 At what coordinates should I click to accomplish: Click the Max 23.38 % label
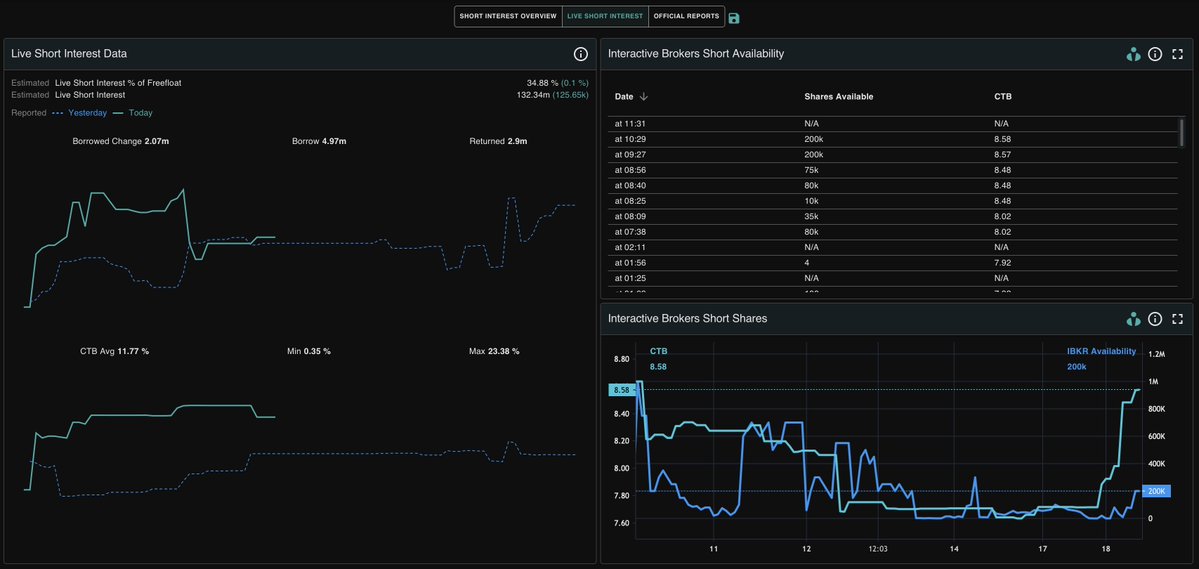coord(494,351)
